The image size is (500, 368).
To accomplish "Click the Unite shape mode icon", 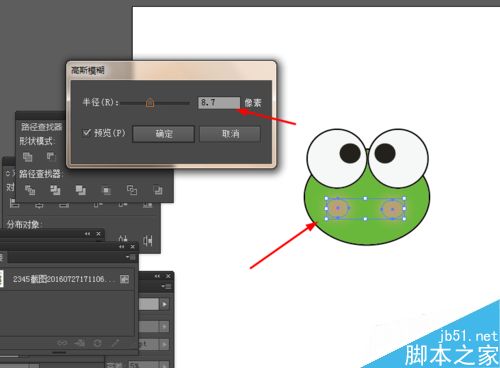I will (27, 156).
